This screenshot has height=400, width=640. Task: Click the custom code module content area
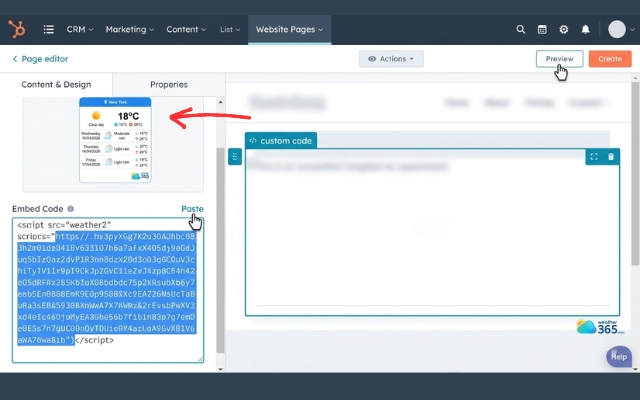coord(432,232)
